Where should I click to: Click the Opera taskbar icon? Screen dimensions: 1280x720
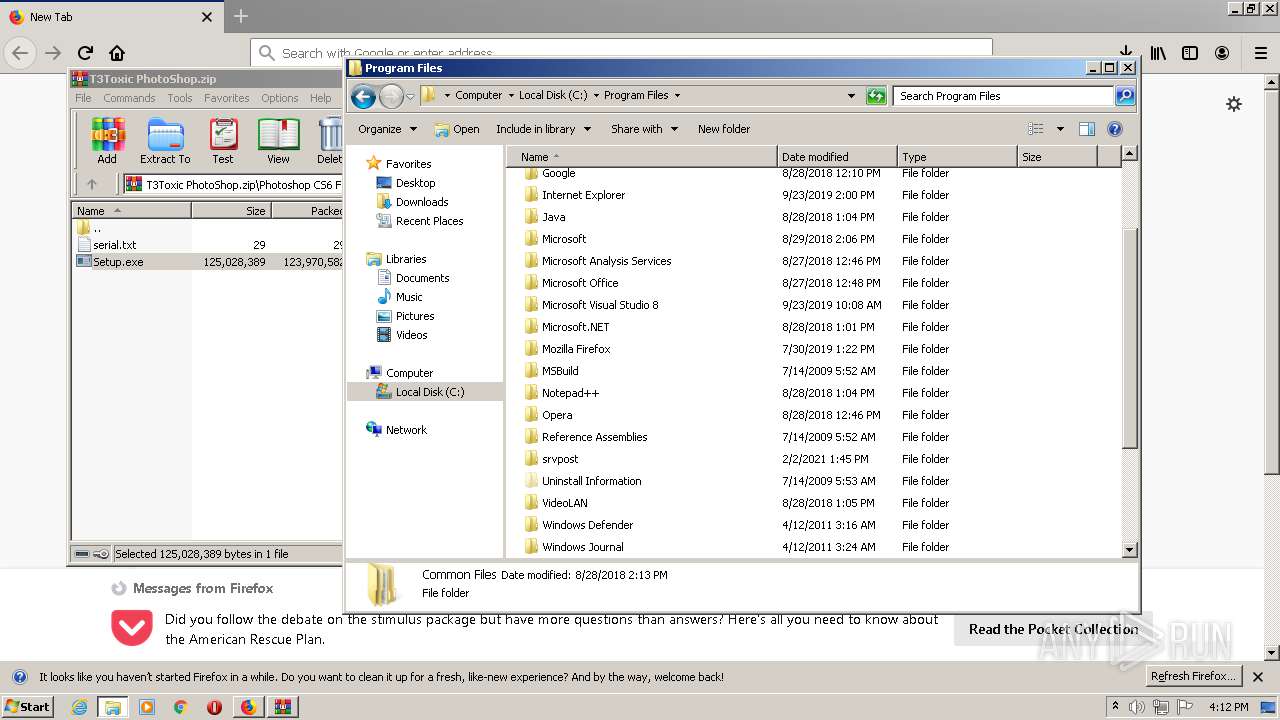[214, 707]
